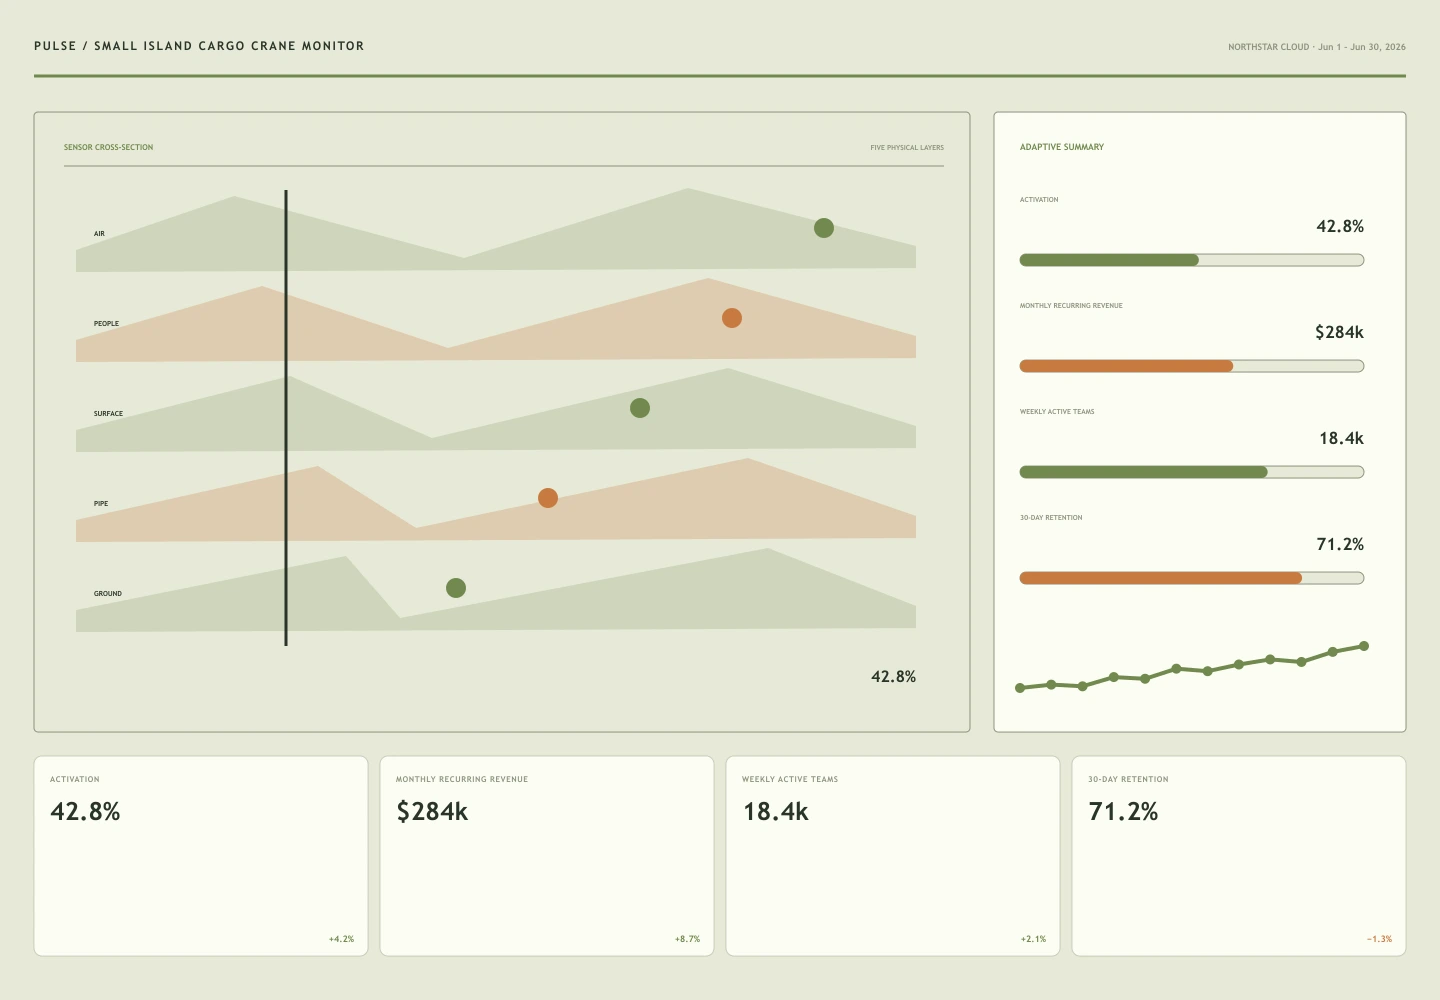
Task: Click the +2.1% change in Weekly Active Teams card
Action: pos(1034,939)
